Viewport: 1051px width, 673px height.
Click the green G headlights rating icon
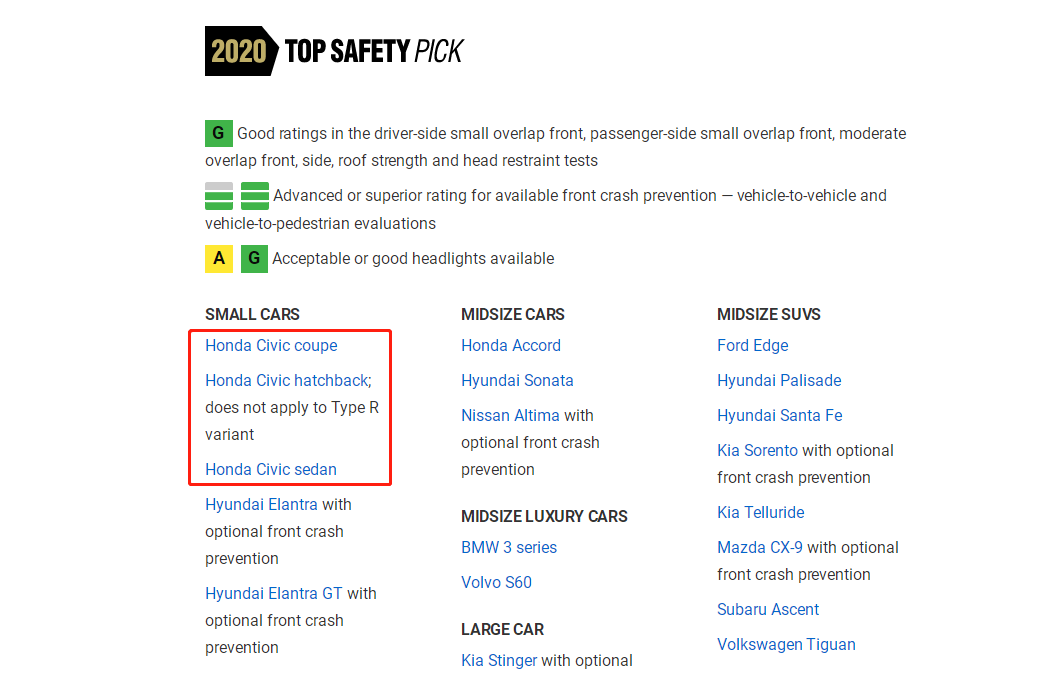pyautogui.click(x=254, y=259)
